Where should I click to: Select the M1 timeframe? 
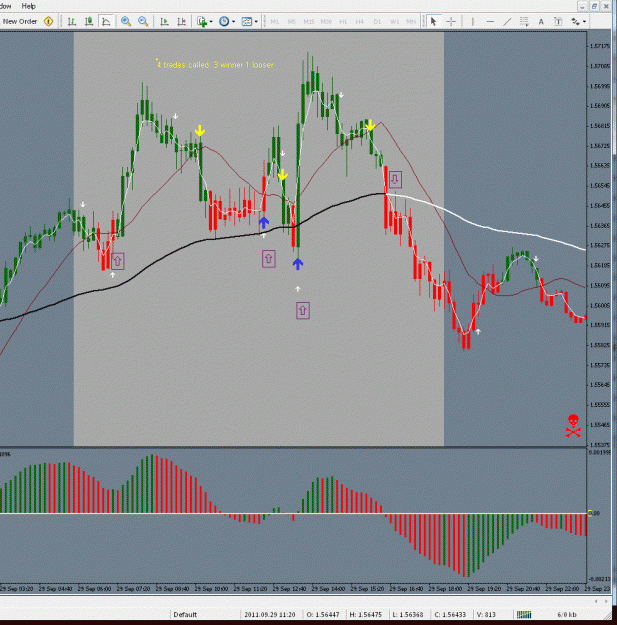(x=275, y=22)
